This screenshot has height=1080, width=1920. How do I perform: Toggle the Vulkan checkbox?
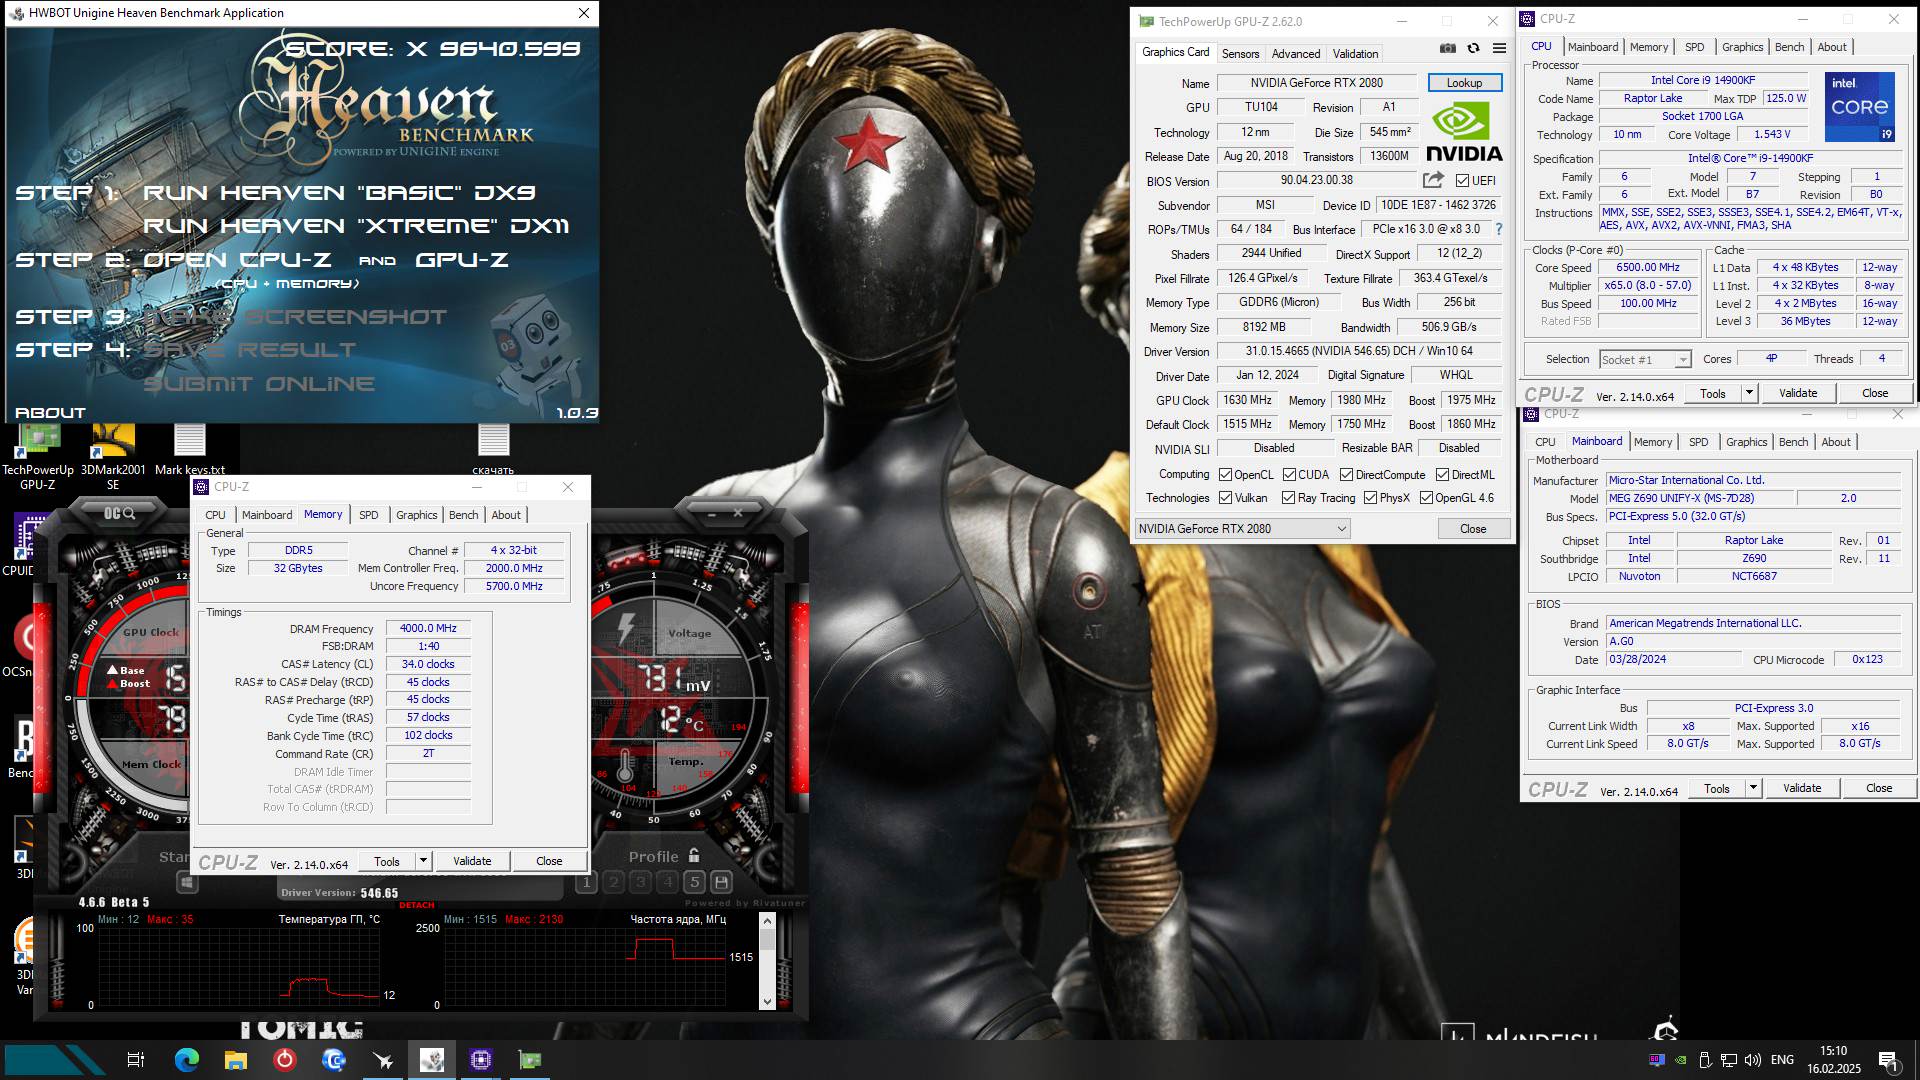coord(1225,498)
